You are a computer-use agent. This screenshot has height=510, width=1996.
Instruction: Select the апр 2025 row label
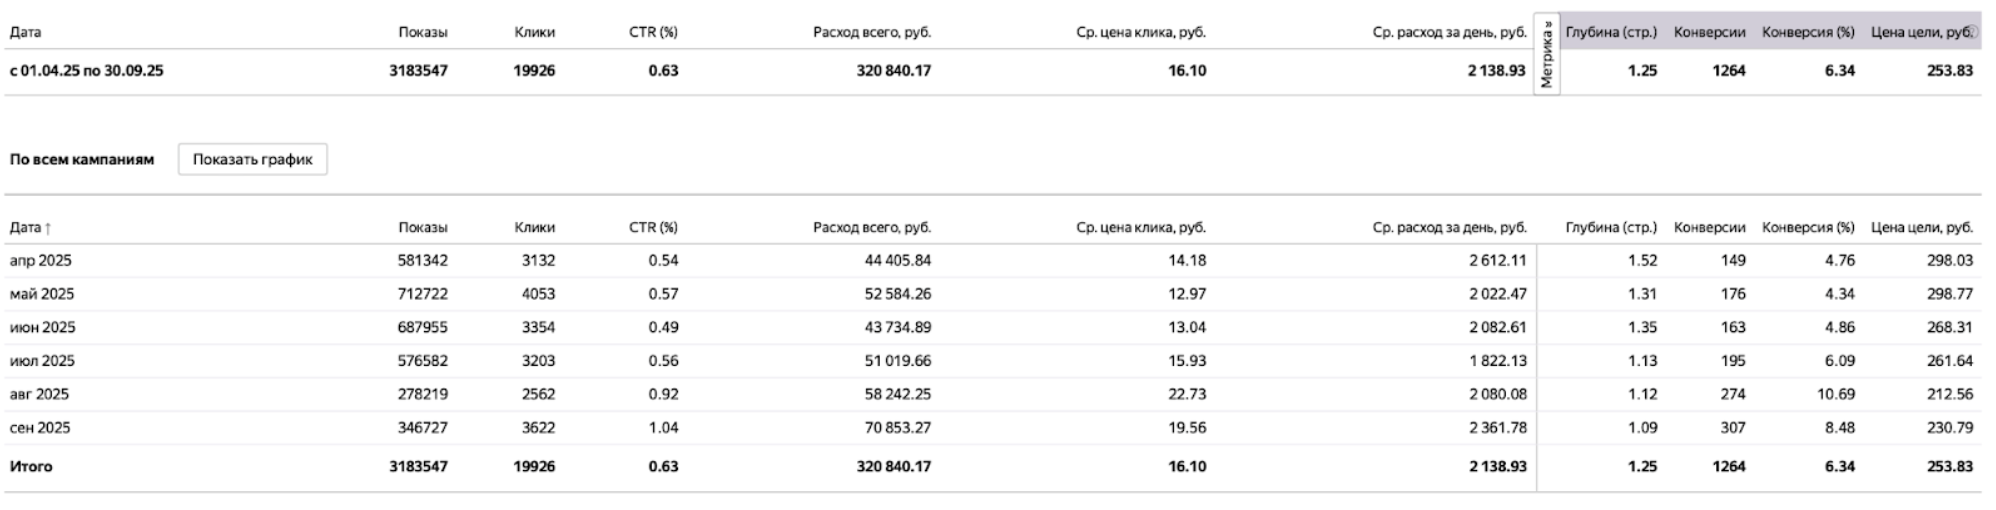pyautogui.click(x=41, y=260)
